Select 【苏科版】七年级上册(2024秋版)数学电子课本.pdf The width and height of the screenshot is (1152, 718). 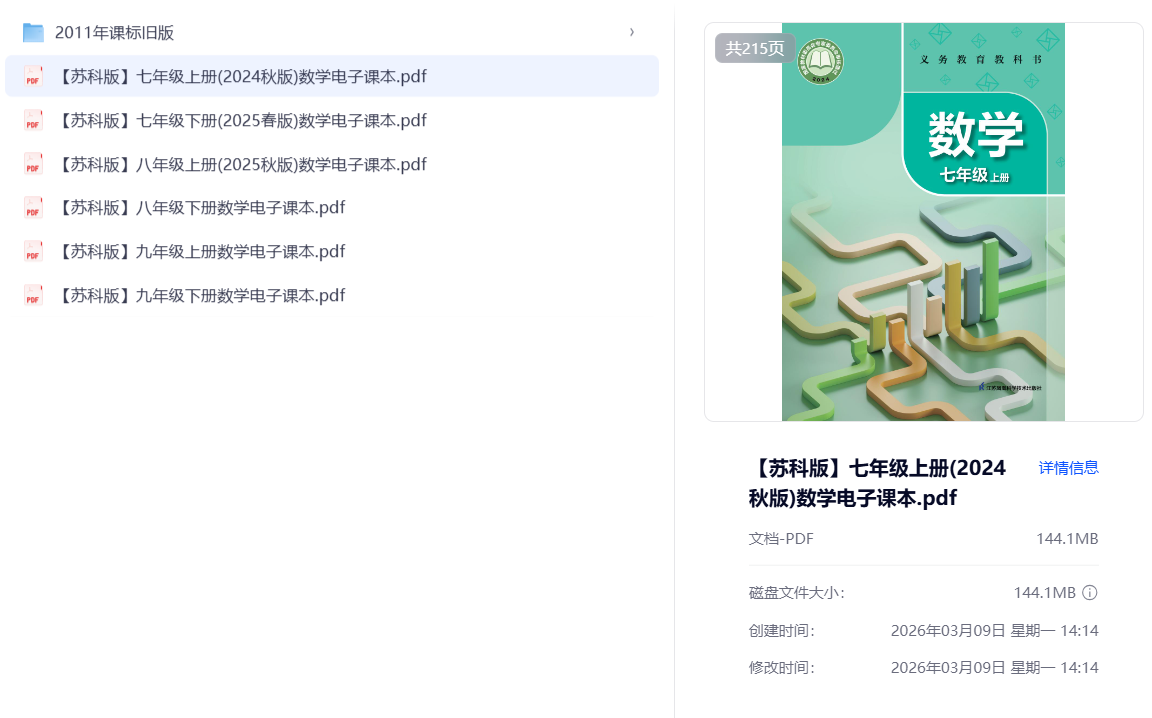[x=241, y=77]
